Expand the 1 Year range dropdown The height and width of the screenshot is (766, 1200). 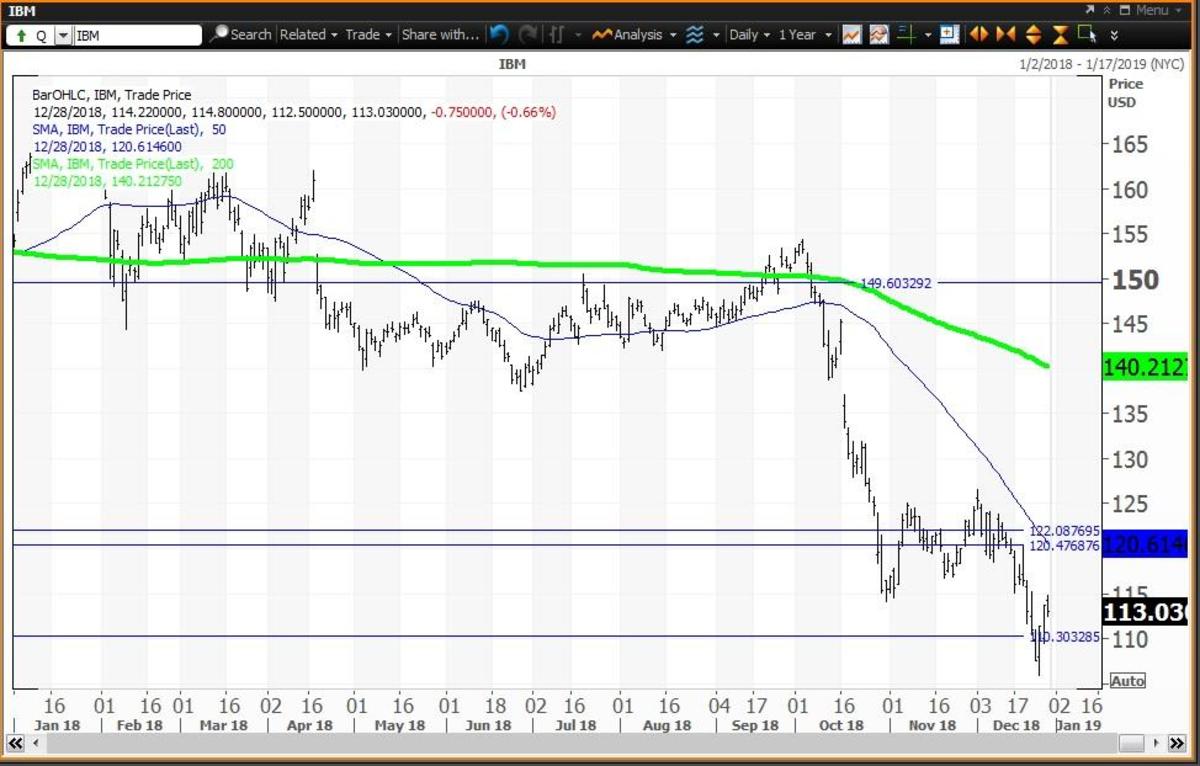point(803,34)
